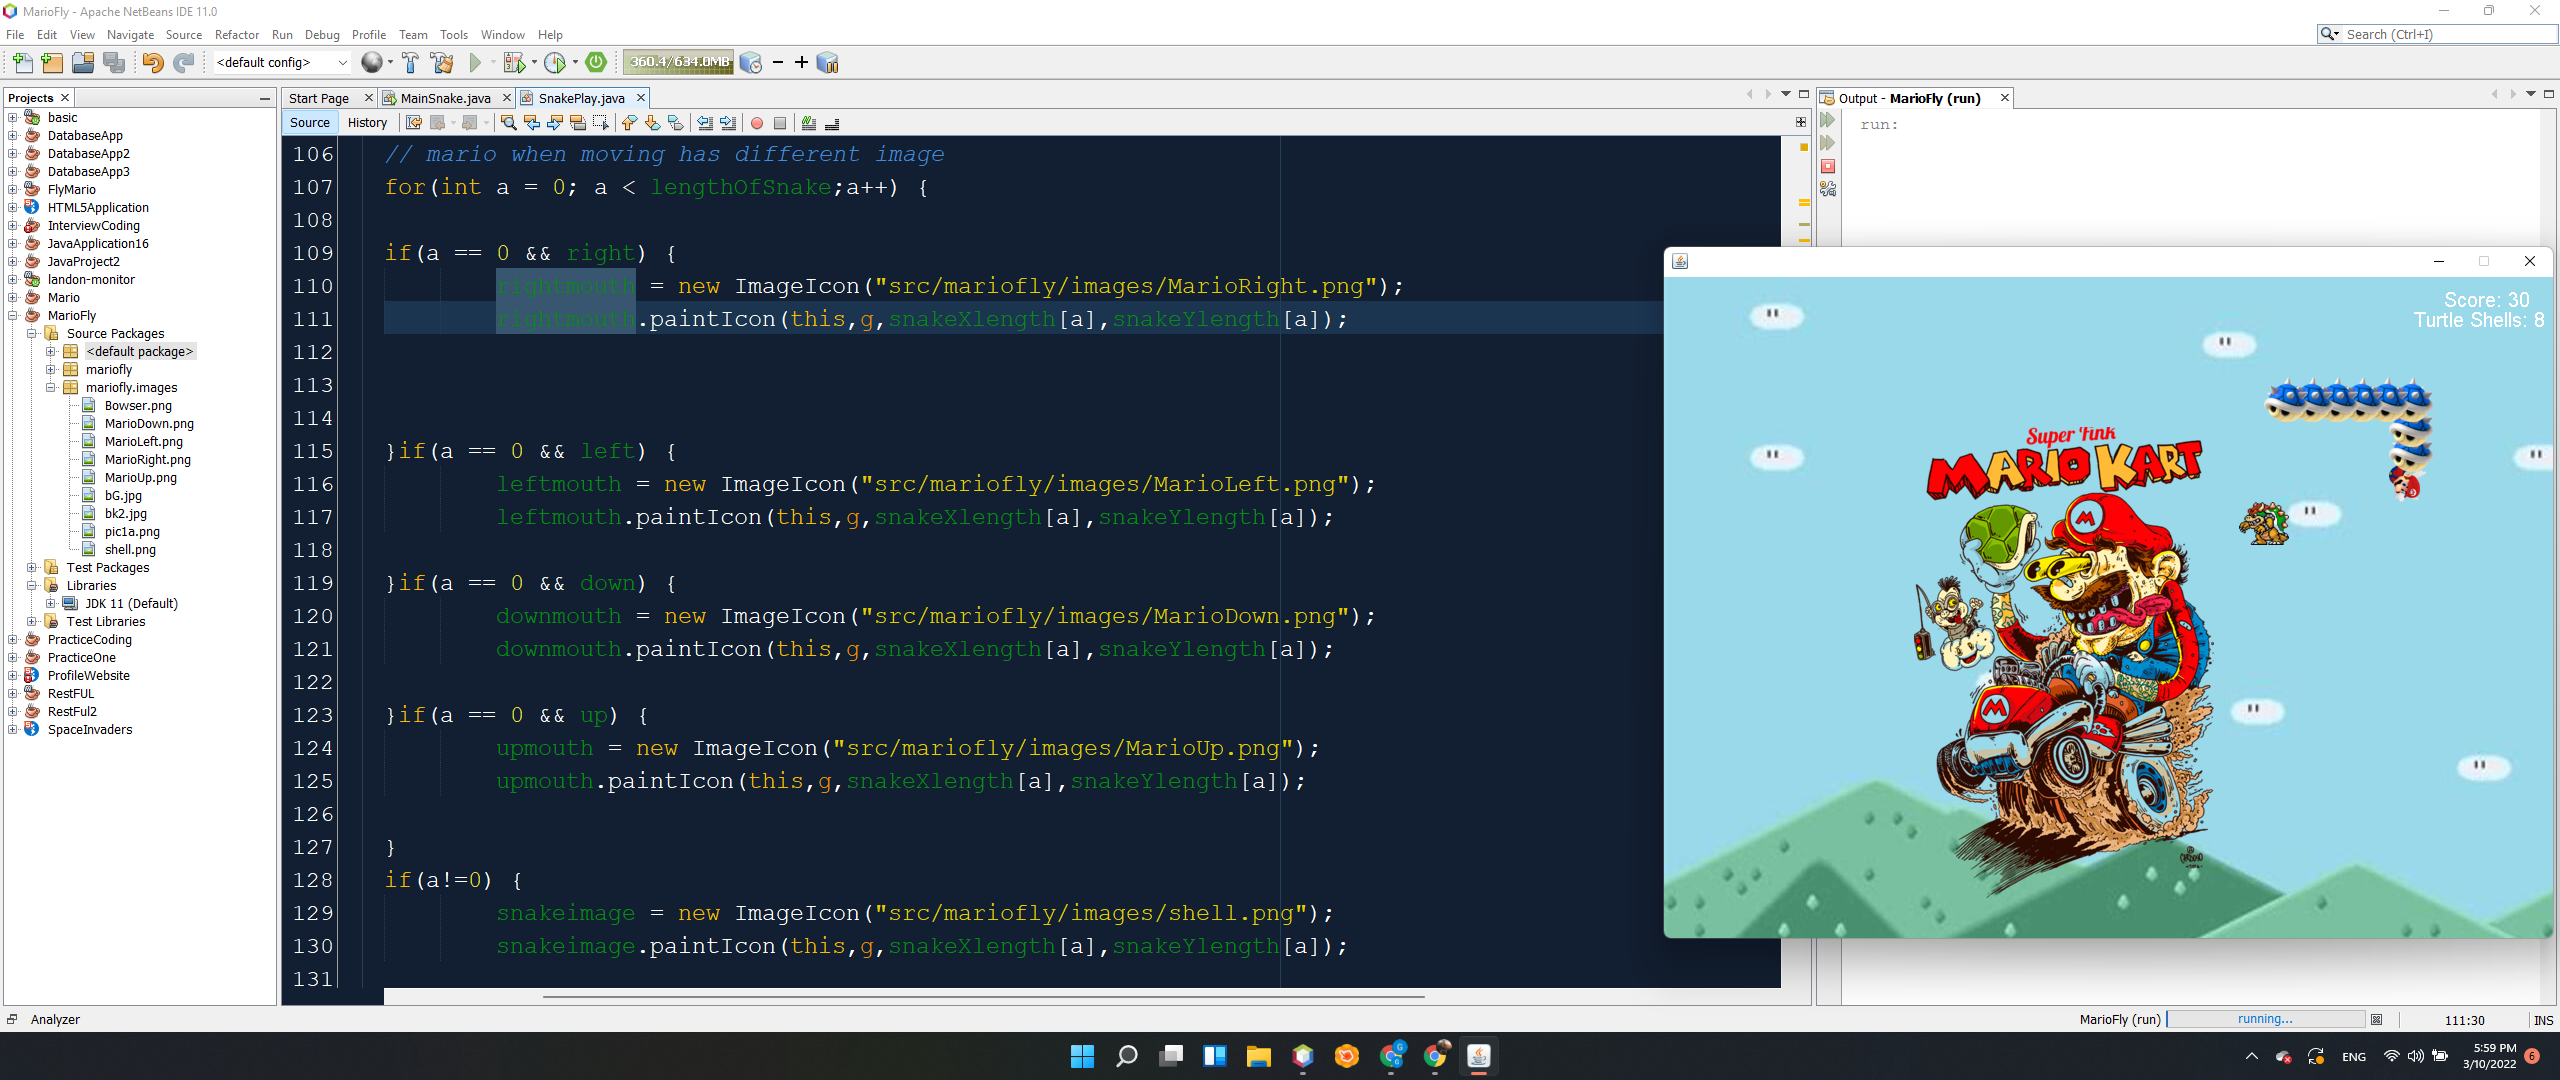Viewport: 2560px width, 1080px height.
Task: Collapse the MarioFly project node
Action: coord(13,316)
